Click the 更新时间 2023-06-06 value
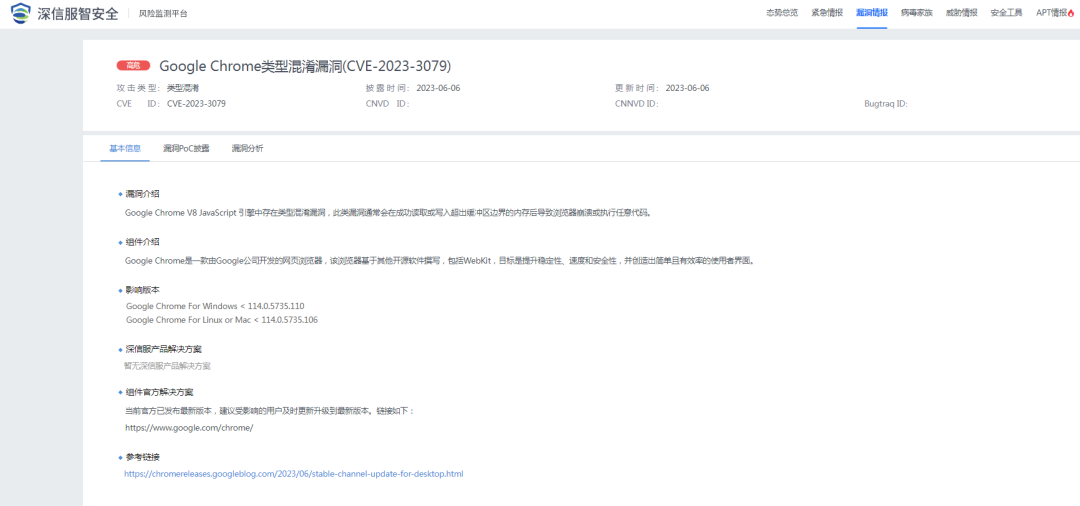The height and width of the screenshot is (506, 1080). point(687,88)
